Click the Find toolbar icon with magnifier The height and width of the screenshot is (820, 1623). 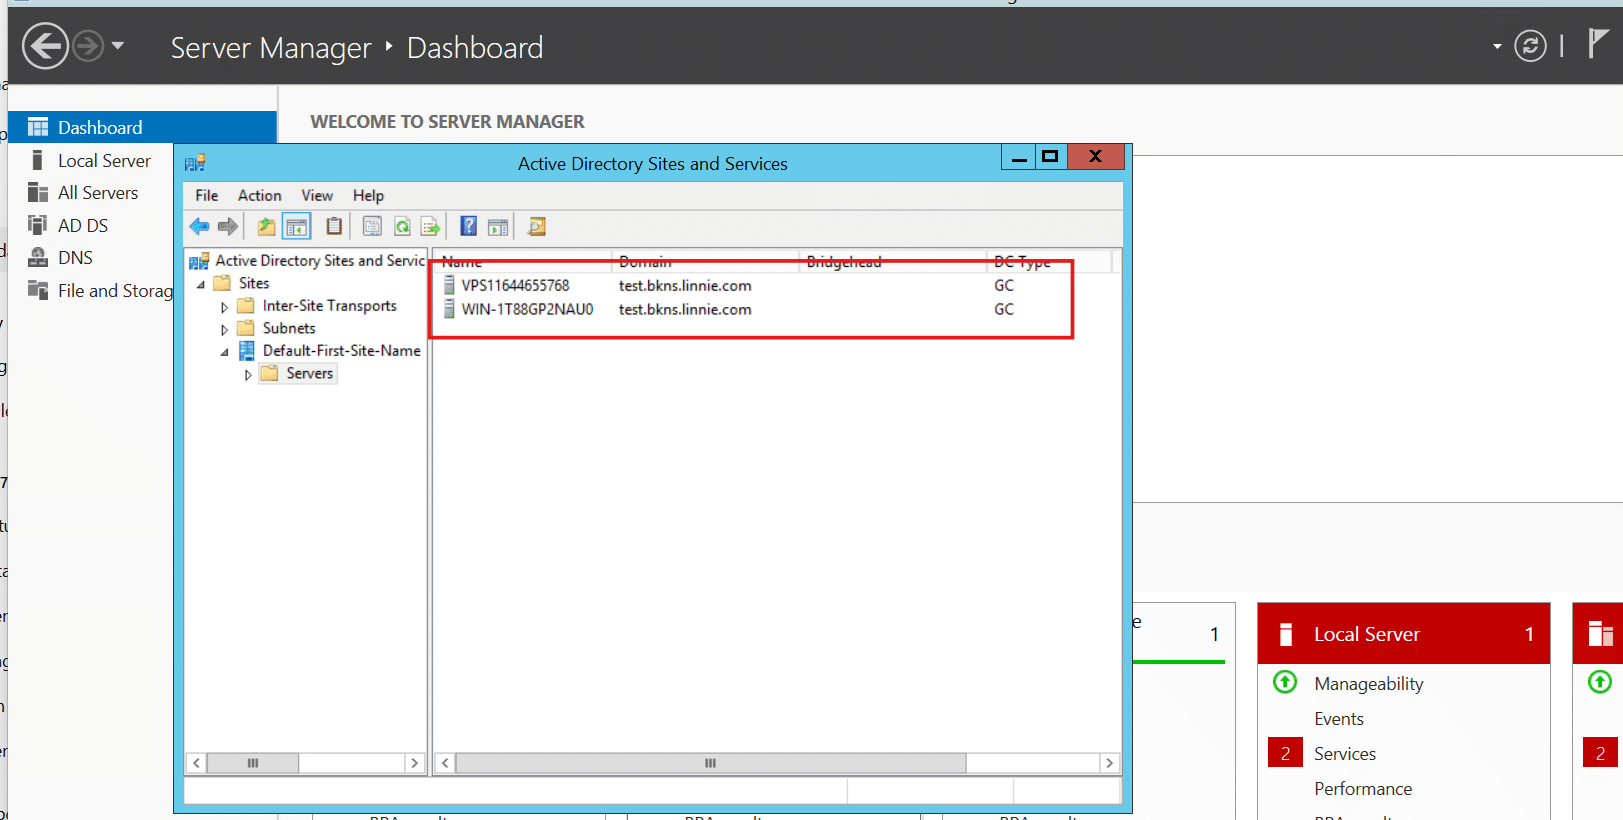click(x=536, y=227)
